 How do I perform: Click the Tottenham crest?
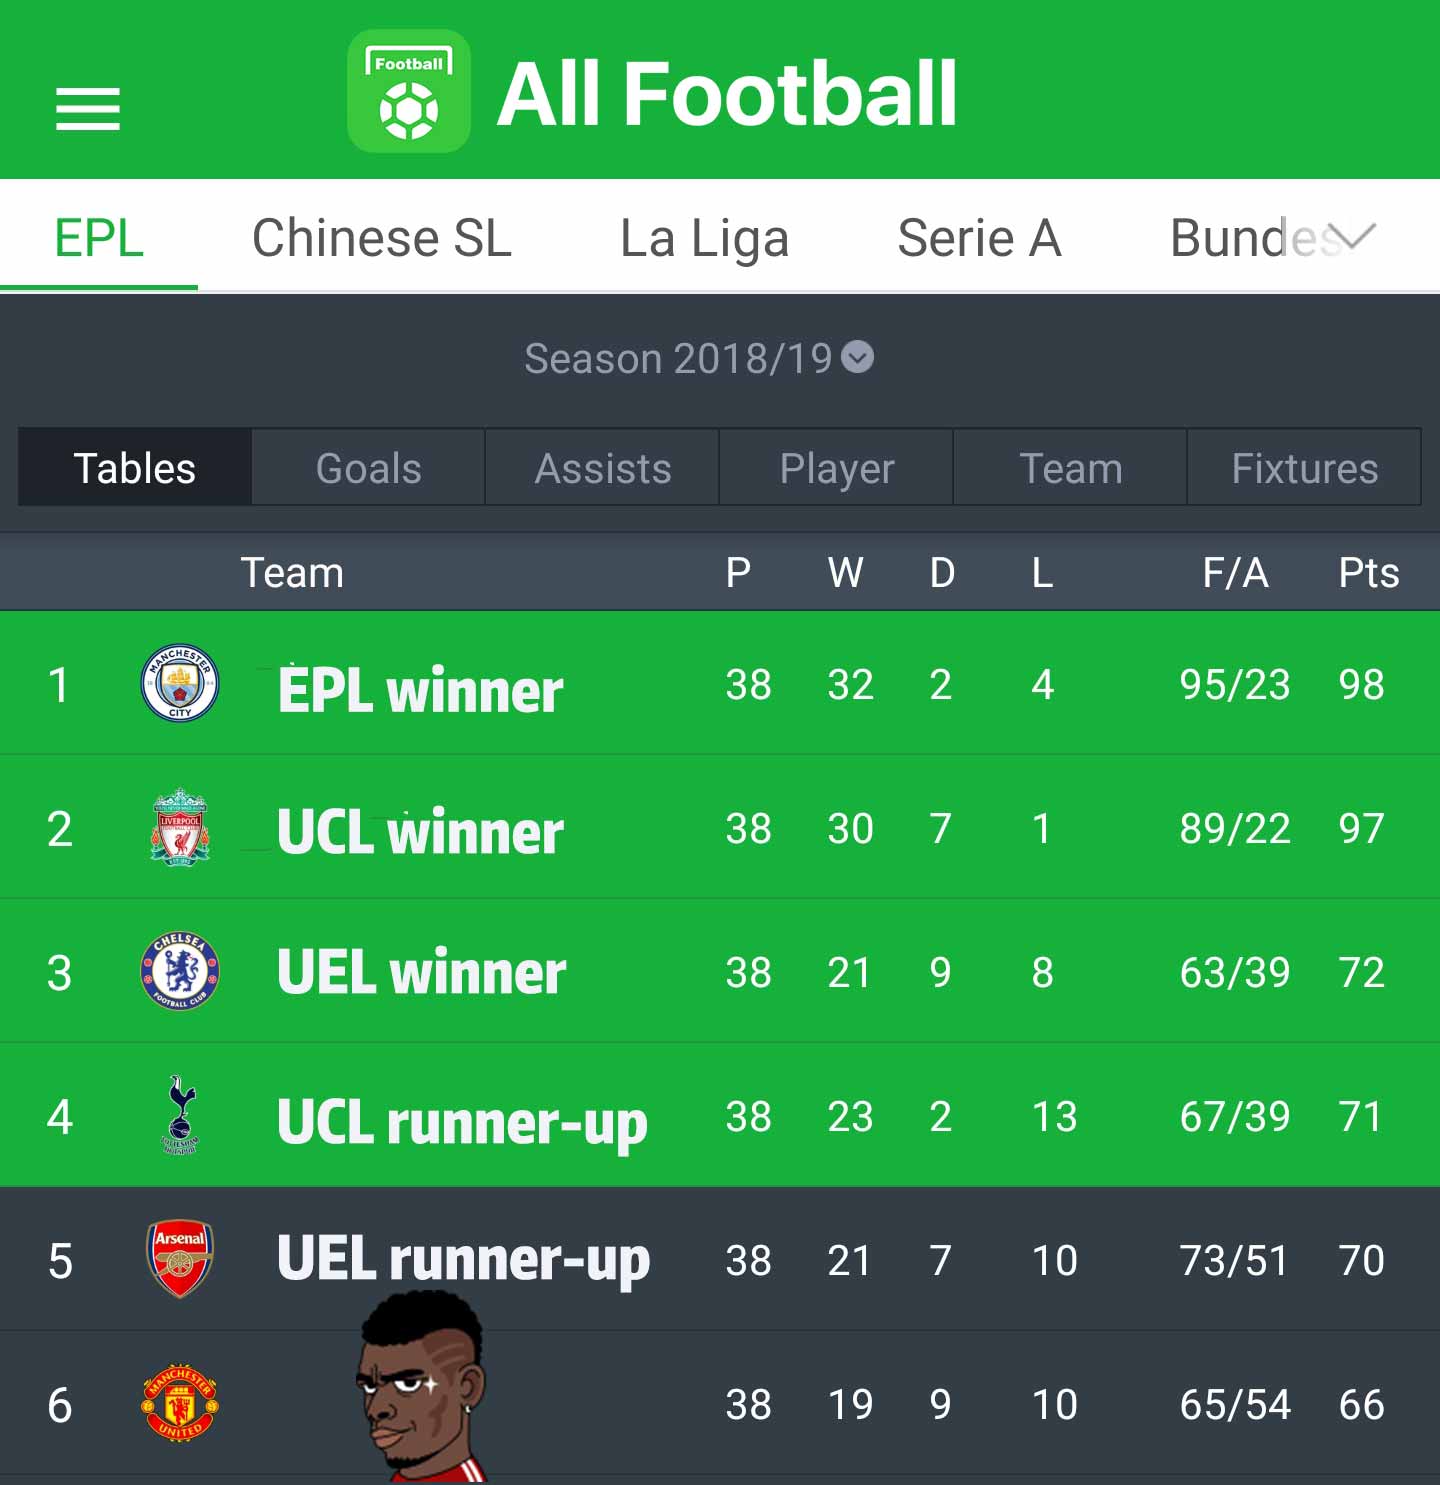point(181,1115)
